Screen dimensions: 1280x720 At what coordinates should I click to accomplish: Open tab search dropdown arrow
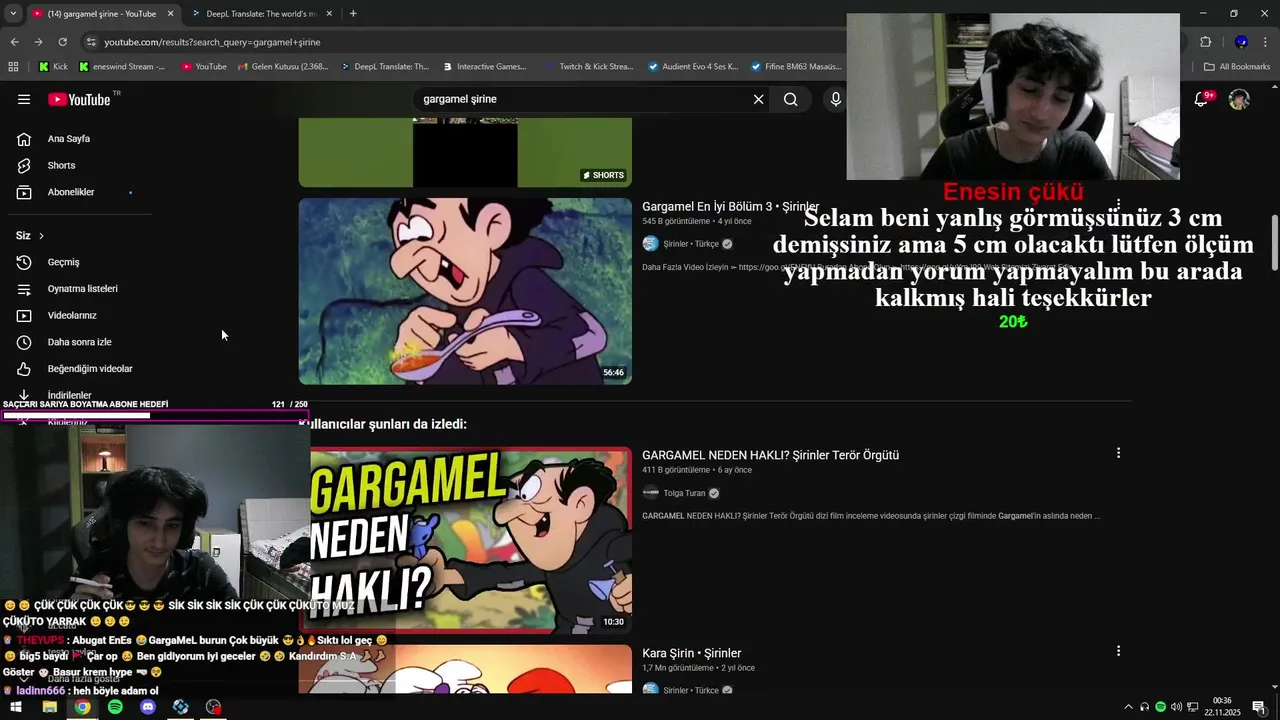tap(13, 14)
